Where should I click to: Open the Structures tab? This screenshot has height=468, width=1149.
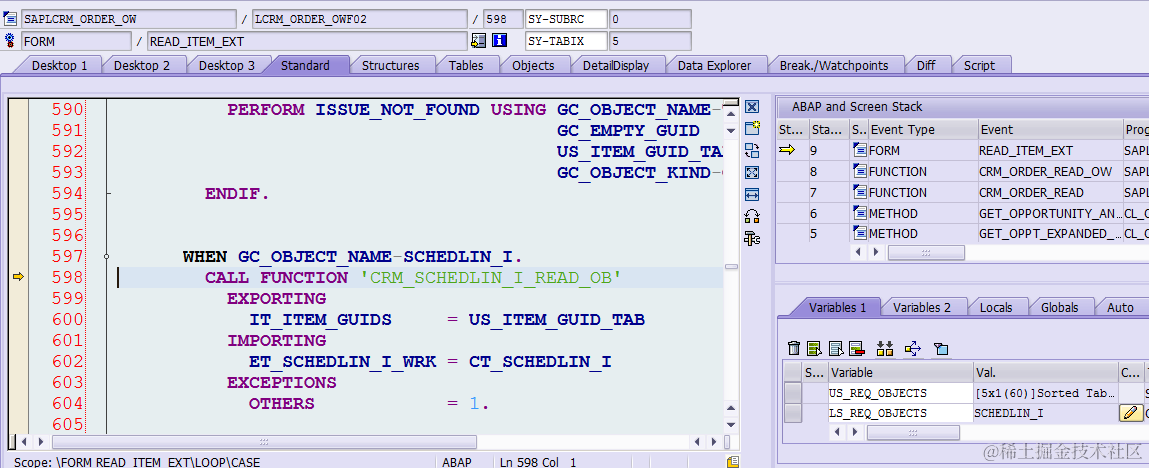point(391,65)
